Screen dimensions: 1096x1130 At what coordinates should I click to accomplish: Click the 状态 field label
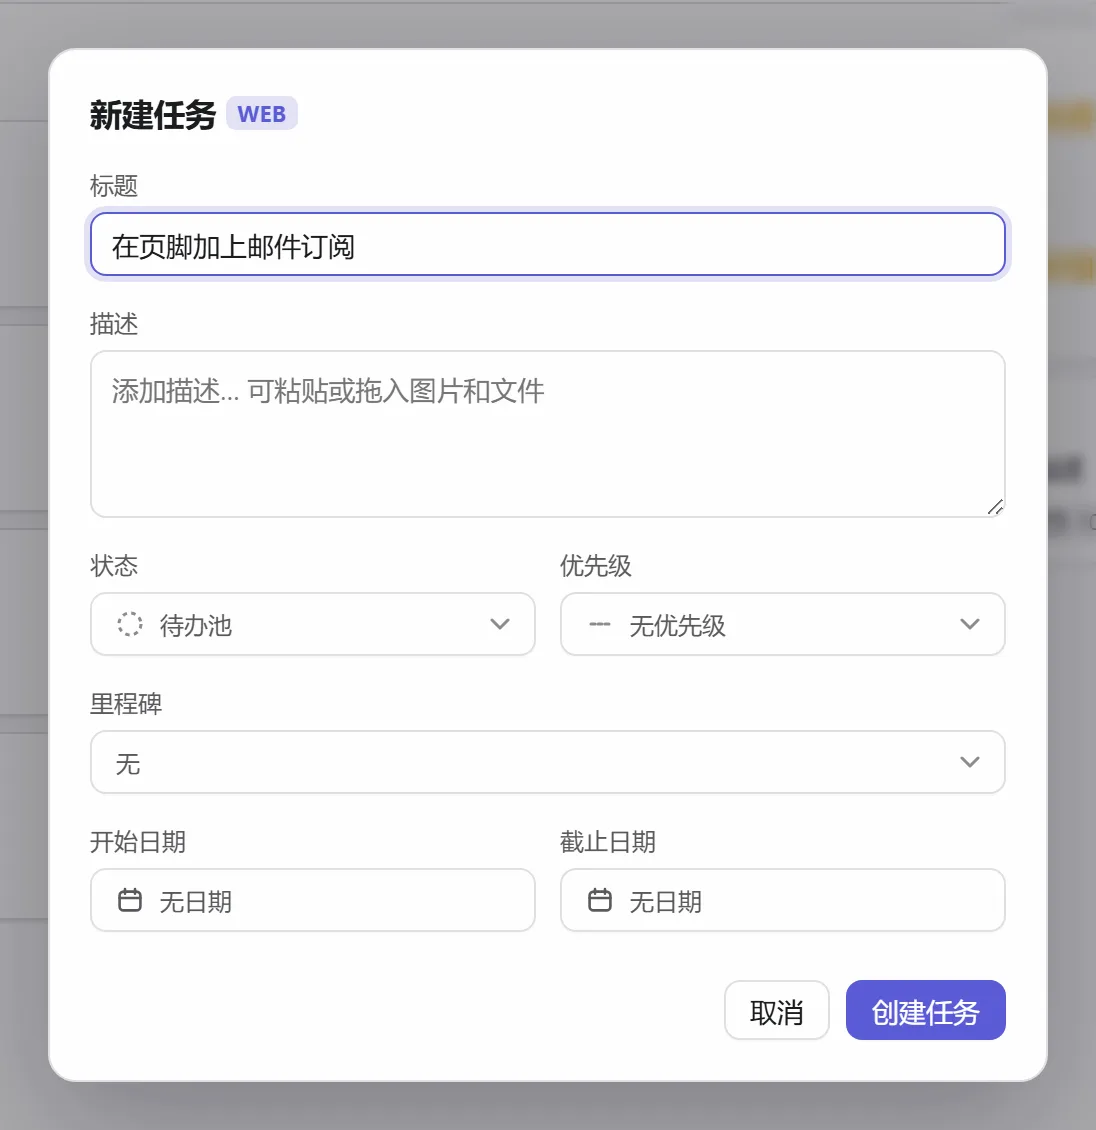click(114, 566)
